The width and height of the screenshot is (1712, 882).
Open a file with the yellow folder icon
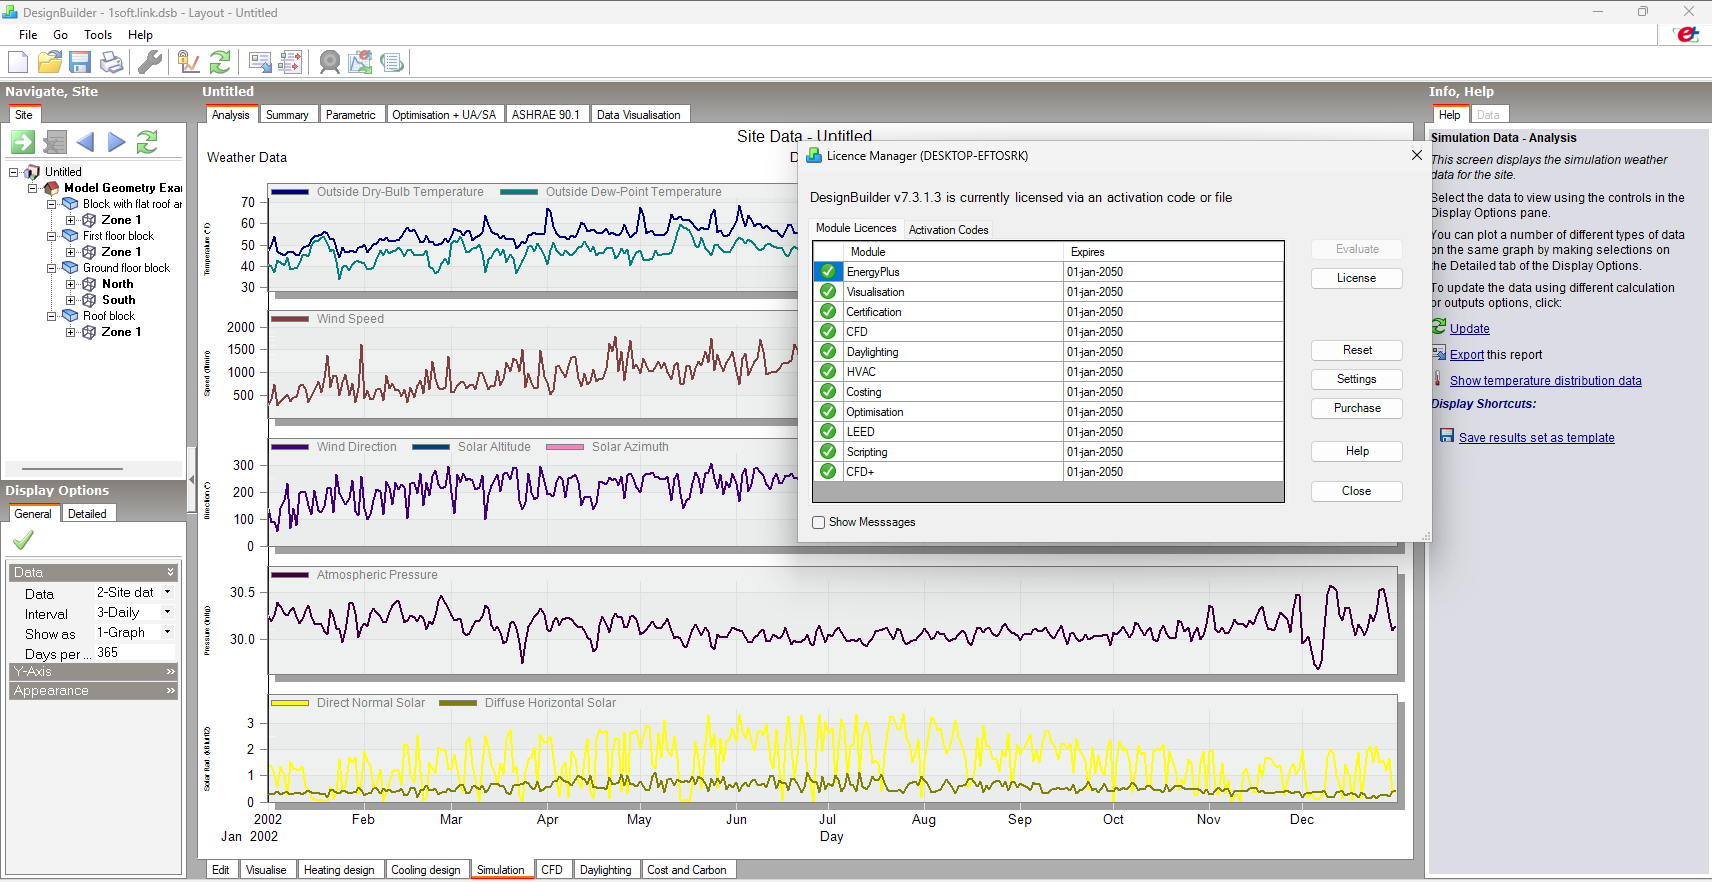pos(49,62)
